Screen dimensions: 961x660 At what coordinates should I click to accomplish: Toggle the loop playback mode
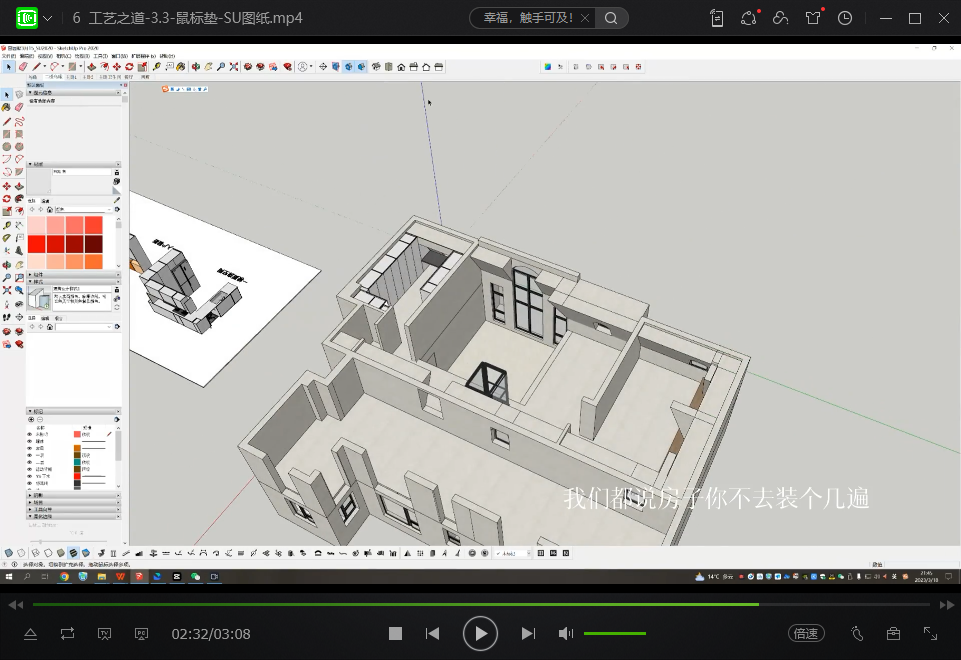(67, 633)
